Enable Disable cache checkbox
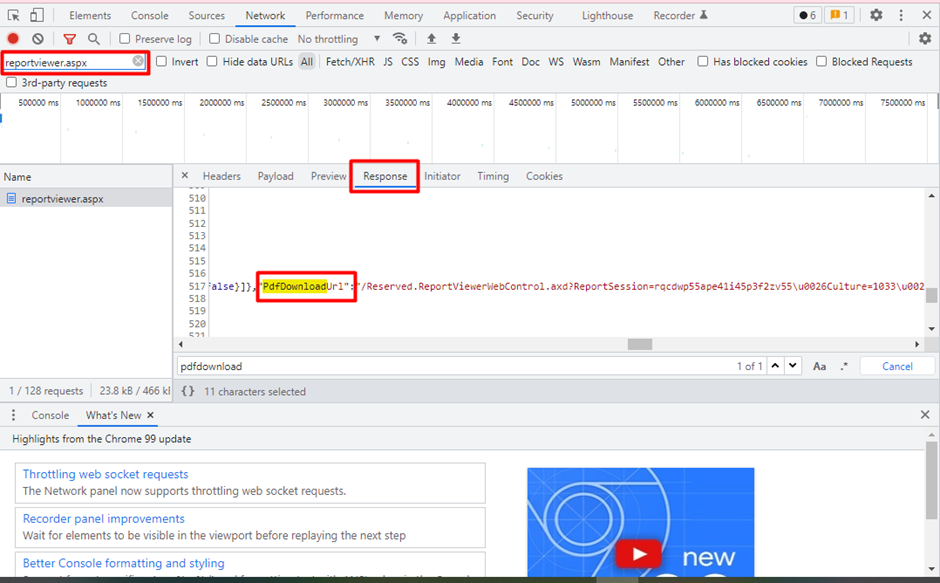Screen dimensions: 940x583 click(214, 39)
